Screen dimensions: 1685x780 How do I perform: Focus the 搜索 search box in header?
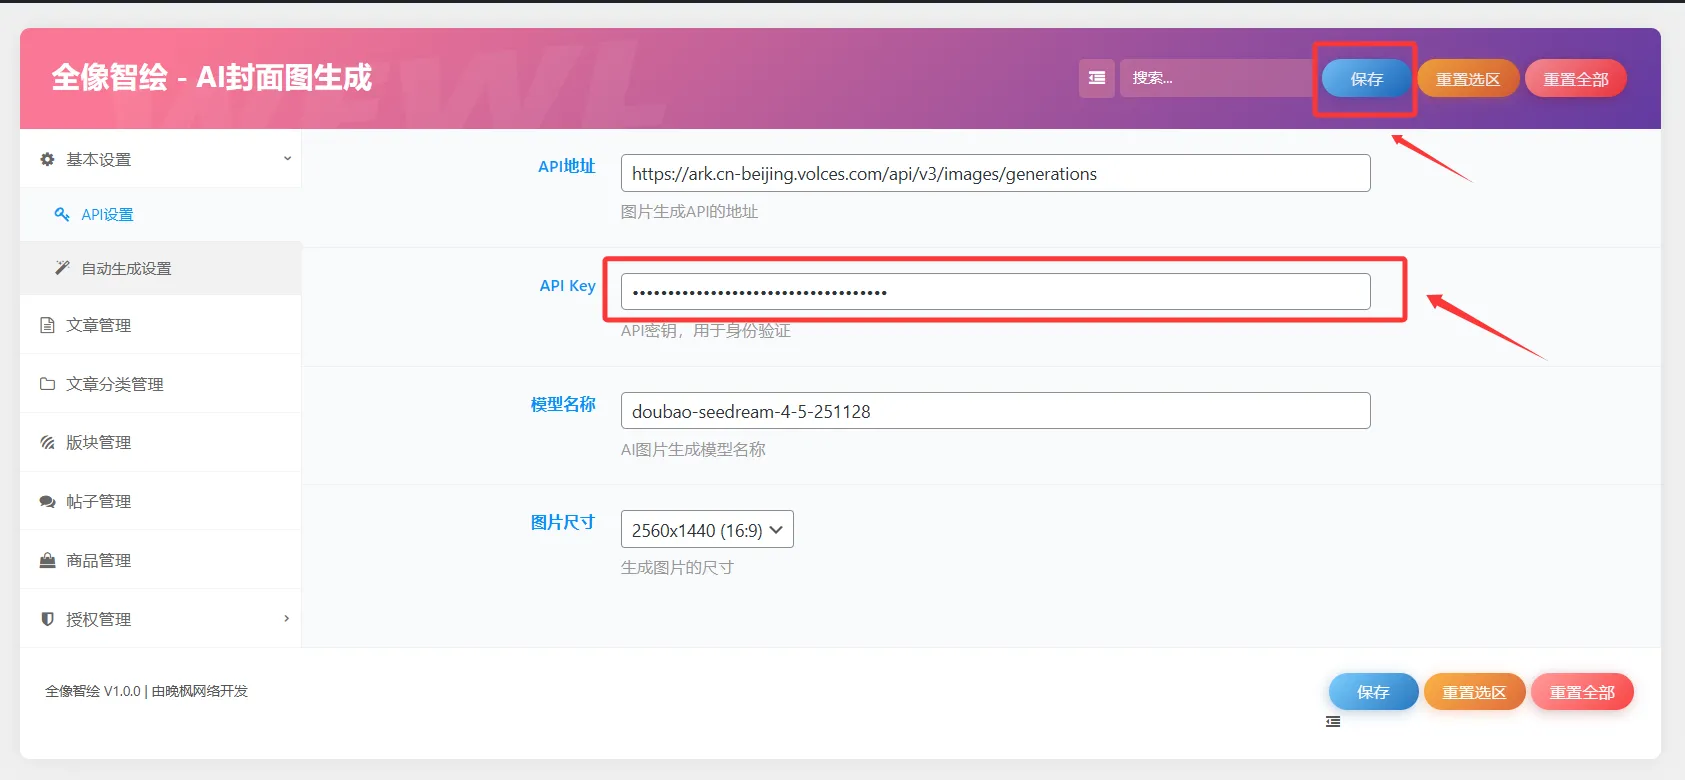pos(1217,78)
